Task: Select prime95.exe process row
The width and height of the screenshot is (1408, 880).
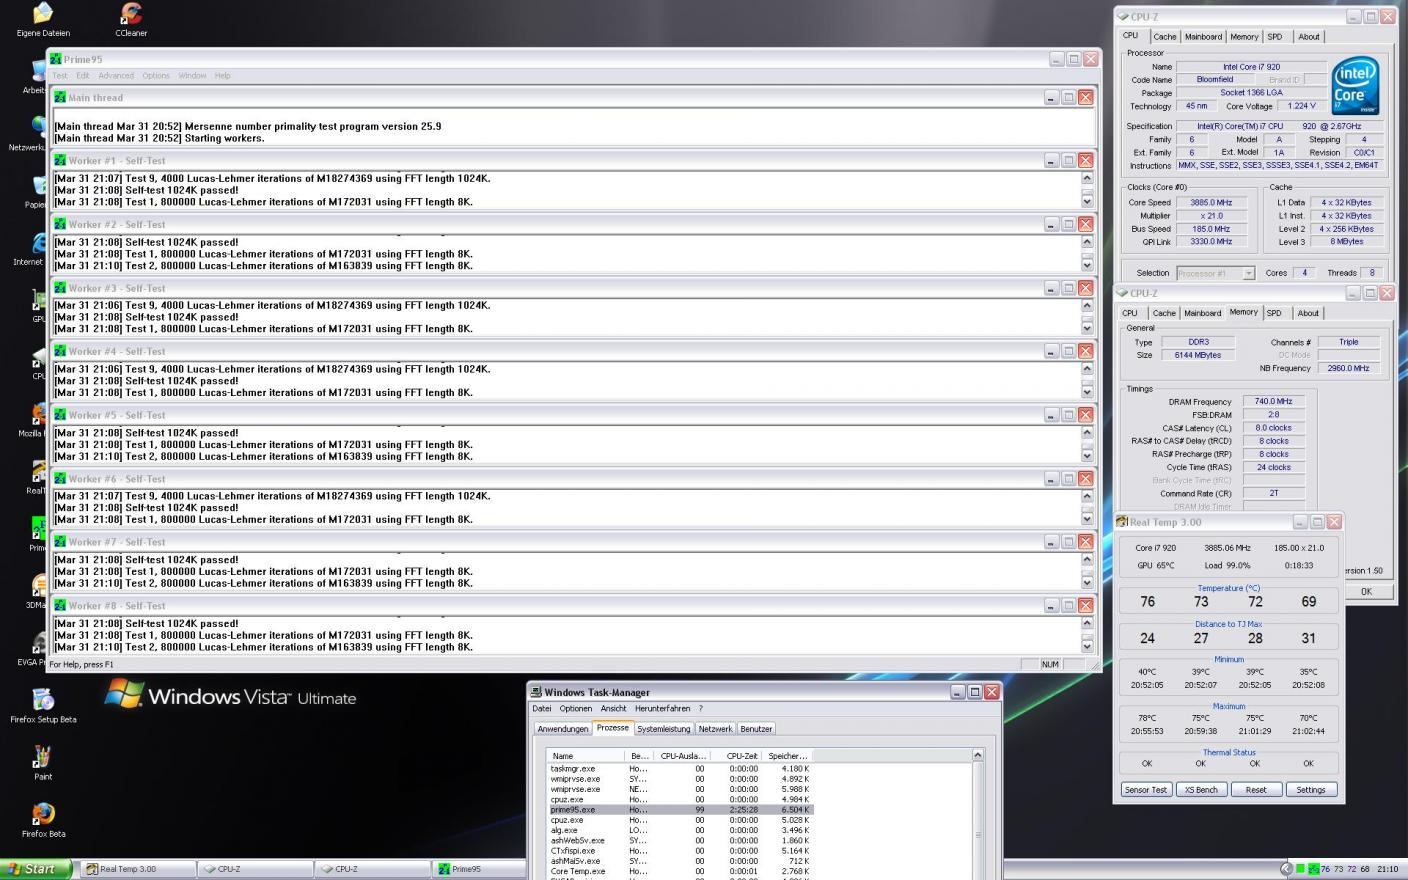Action: (x=680, y=810)
